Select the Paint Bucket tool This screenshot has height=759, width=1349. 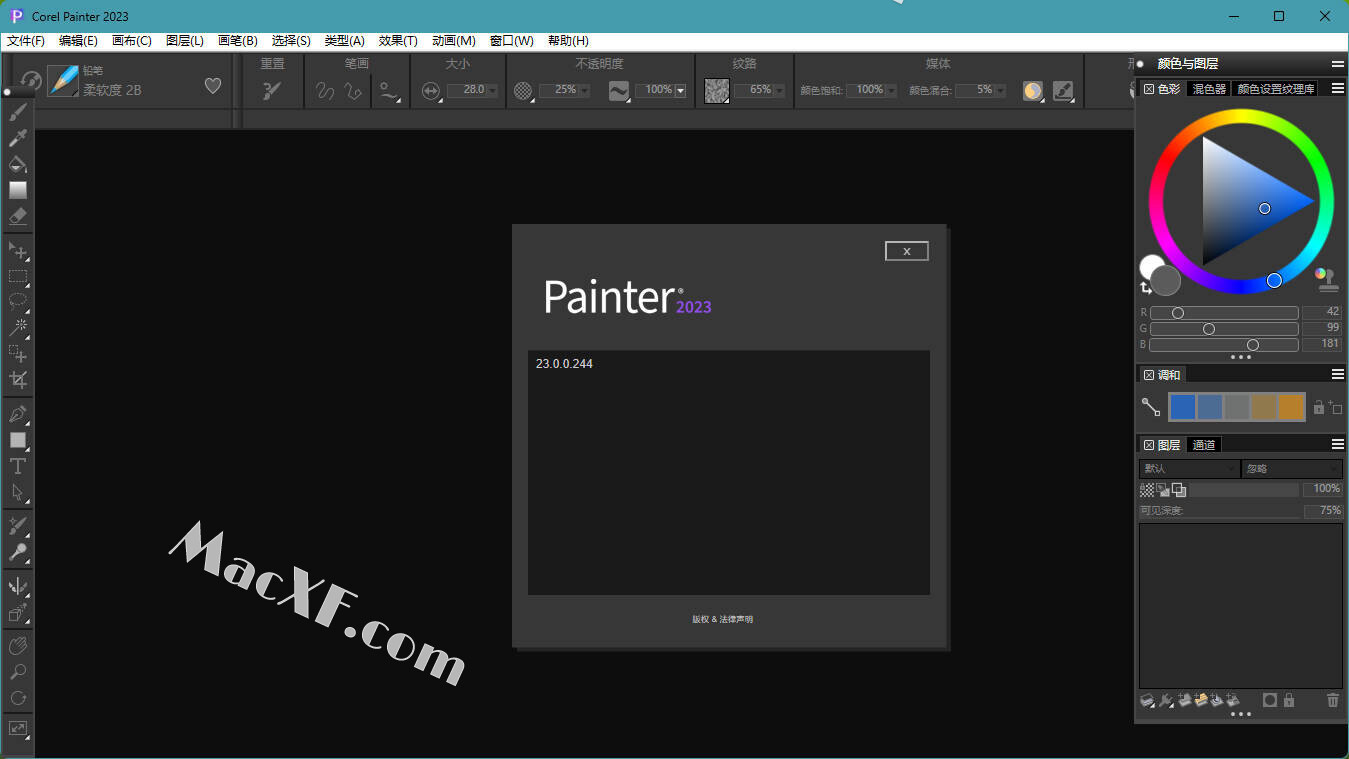[x=18, y=164]
